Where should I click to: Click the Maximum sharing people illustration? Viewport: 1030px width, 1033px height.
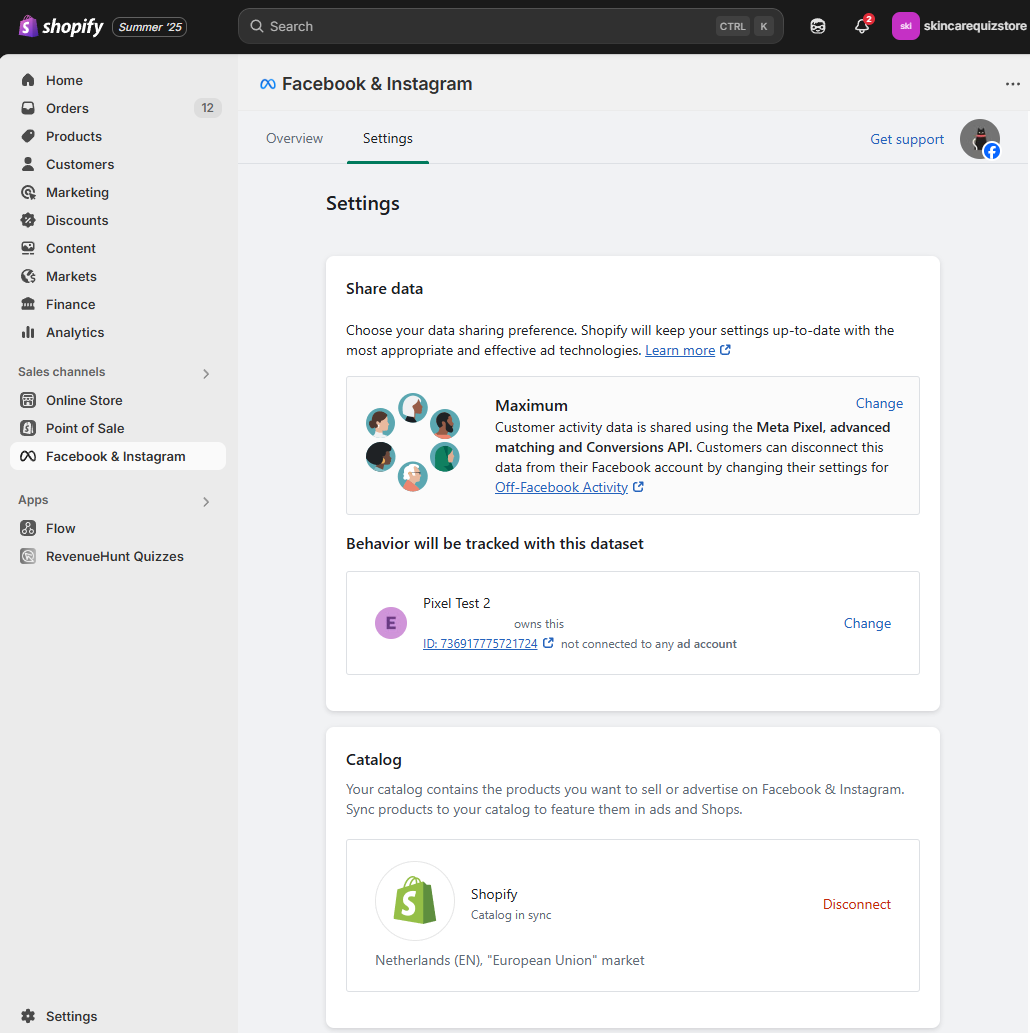[413, 442]
